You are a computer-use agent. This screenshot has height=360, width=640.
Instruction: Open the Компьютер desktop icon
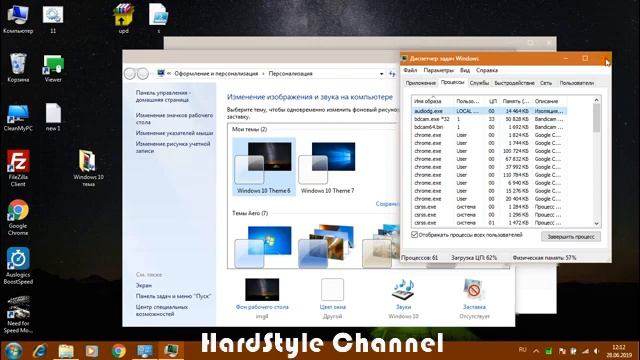18,18
